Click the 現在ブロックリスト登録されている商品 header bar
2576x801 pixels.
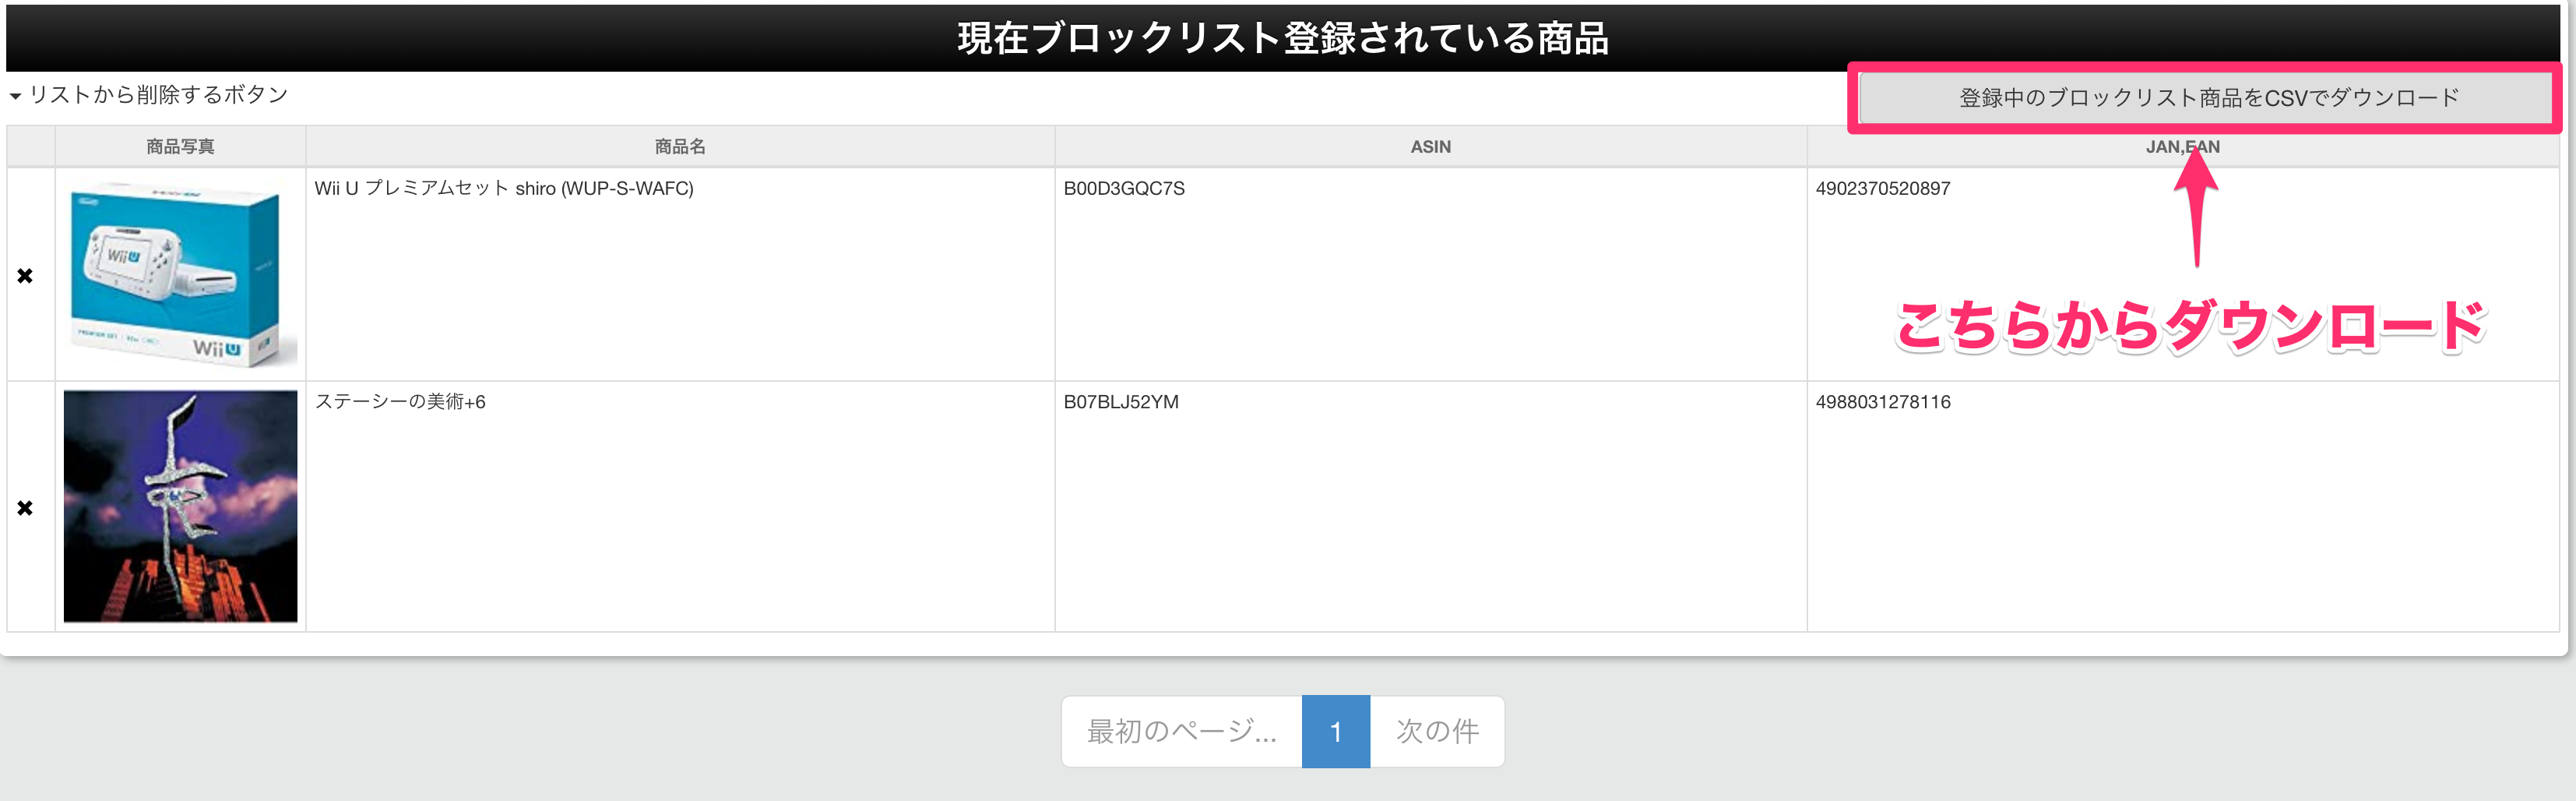click(x=1283, y=38)
